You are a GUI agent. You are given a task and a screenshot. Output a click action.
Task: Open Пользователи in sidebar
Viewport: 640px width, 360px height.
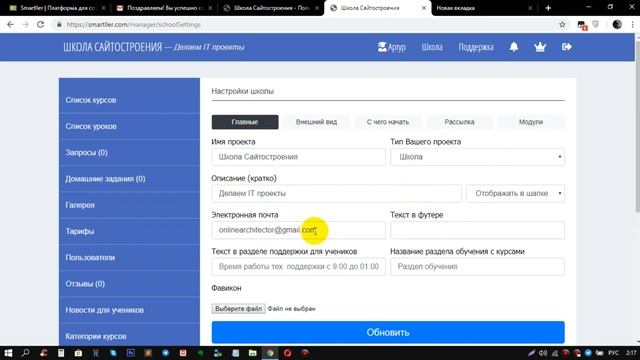[129, 258]
